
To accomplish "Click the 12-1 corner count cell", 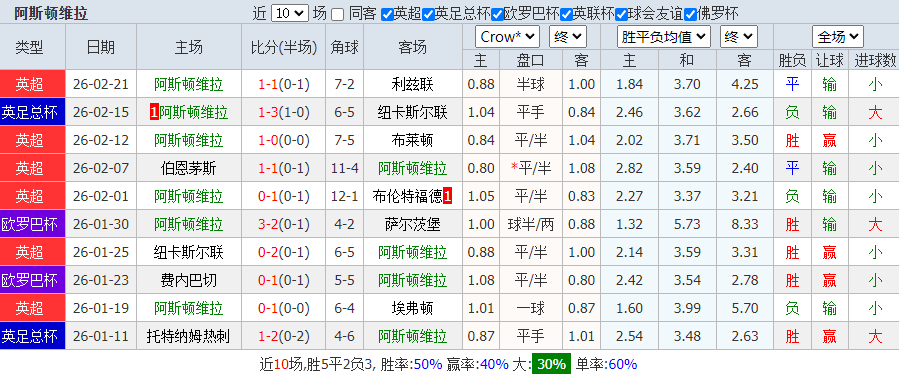I will (x=345, y=197).
